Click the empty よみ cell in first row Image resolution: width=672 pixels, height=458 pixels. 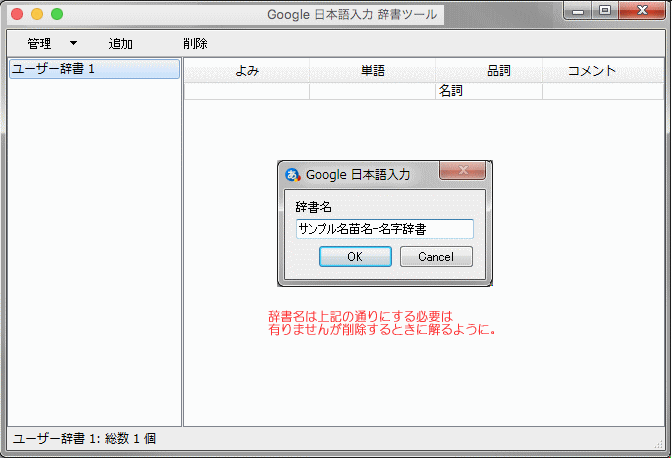click(x=247, y=91)
